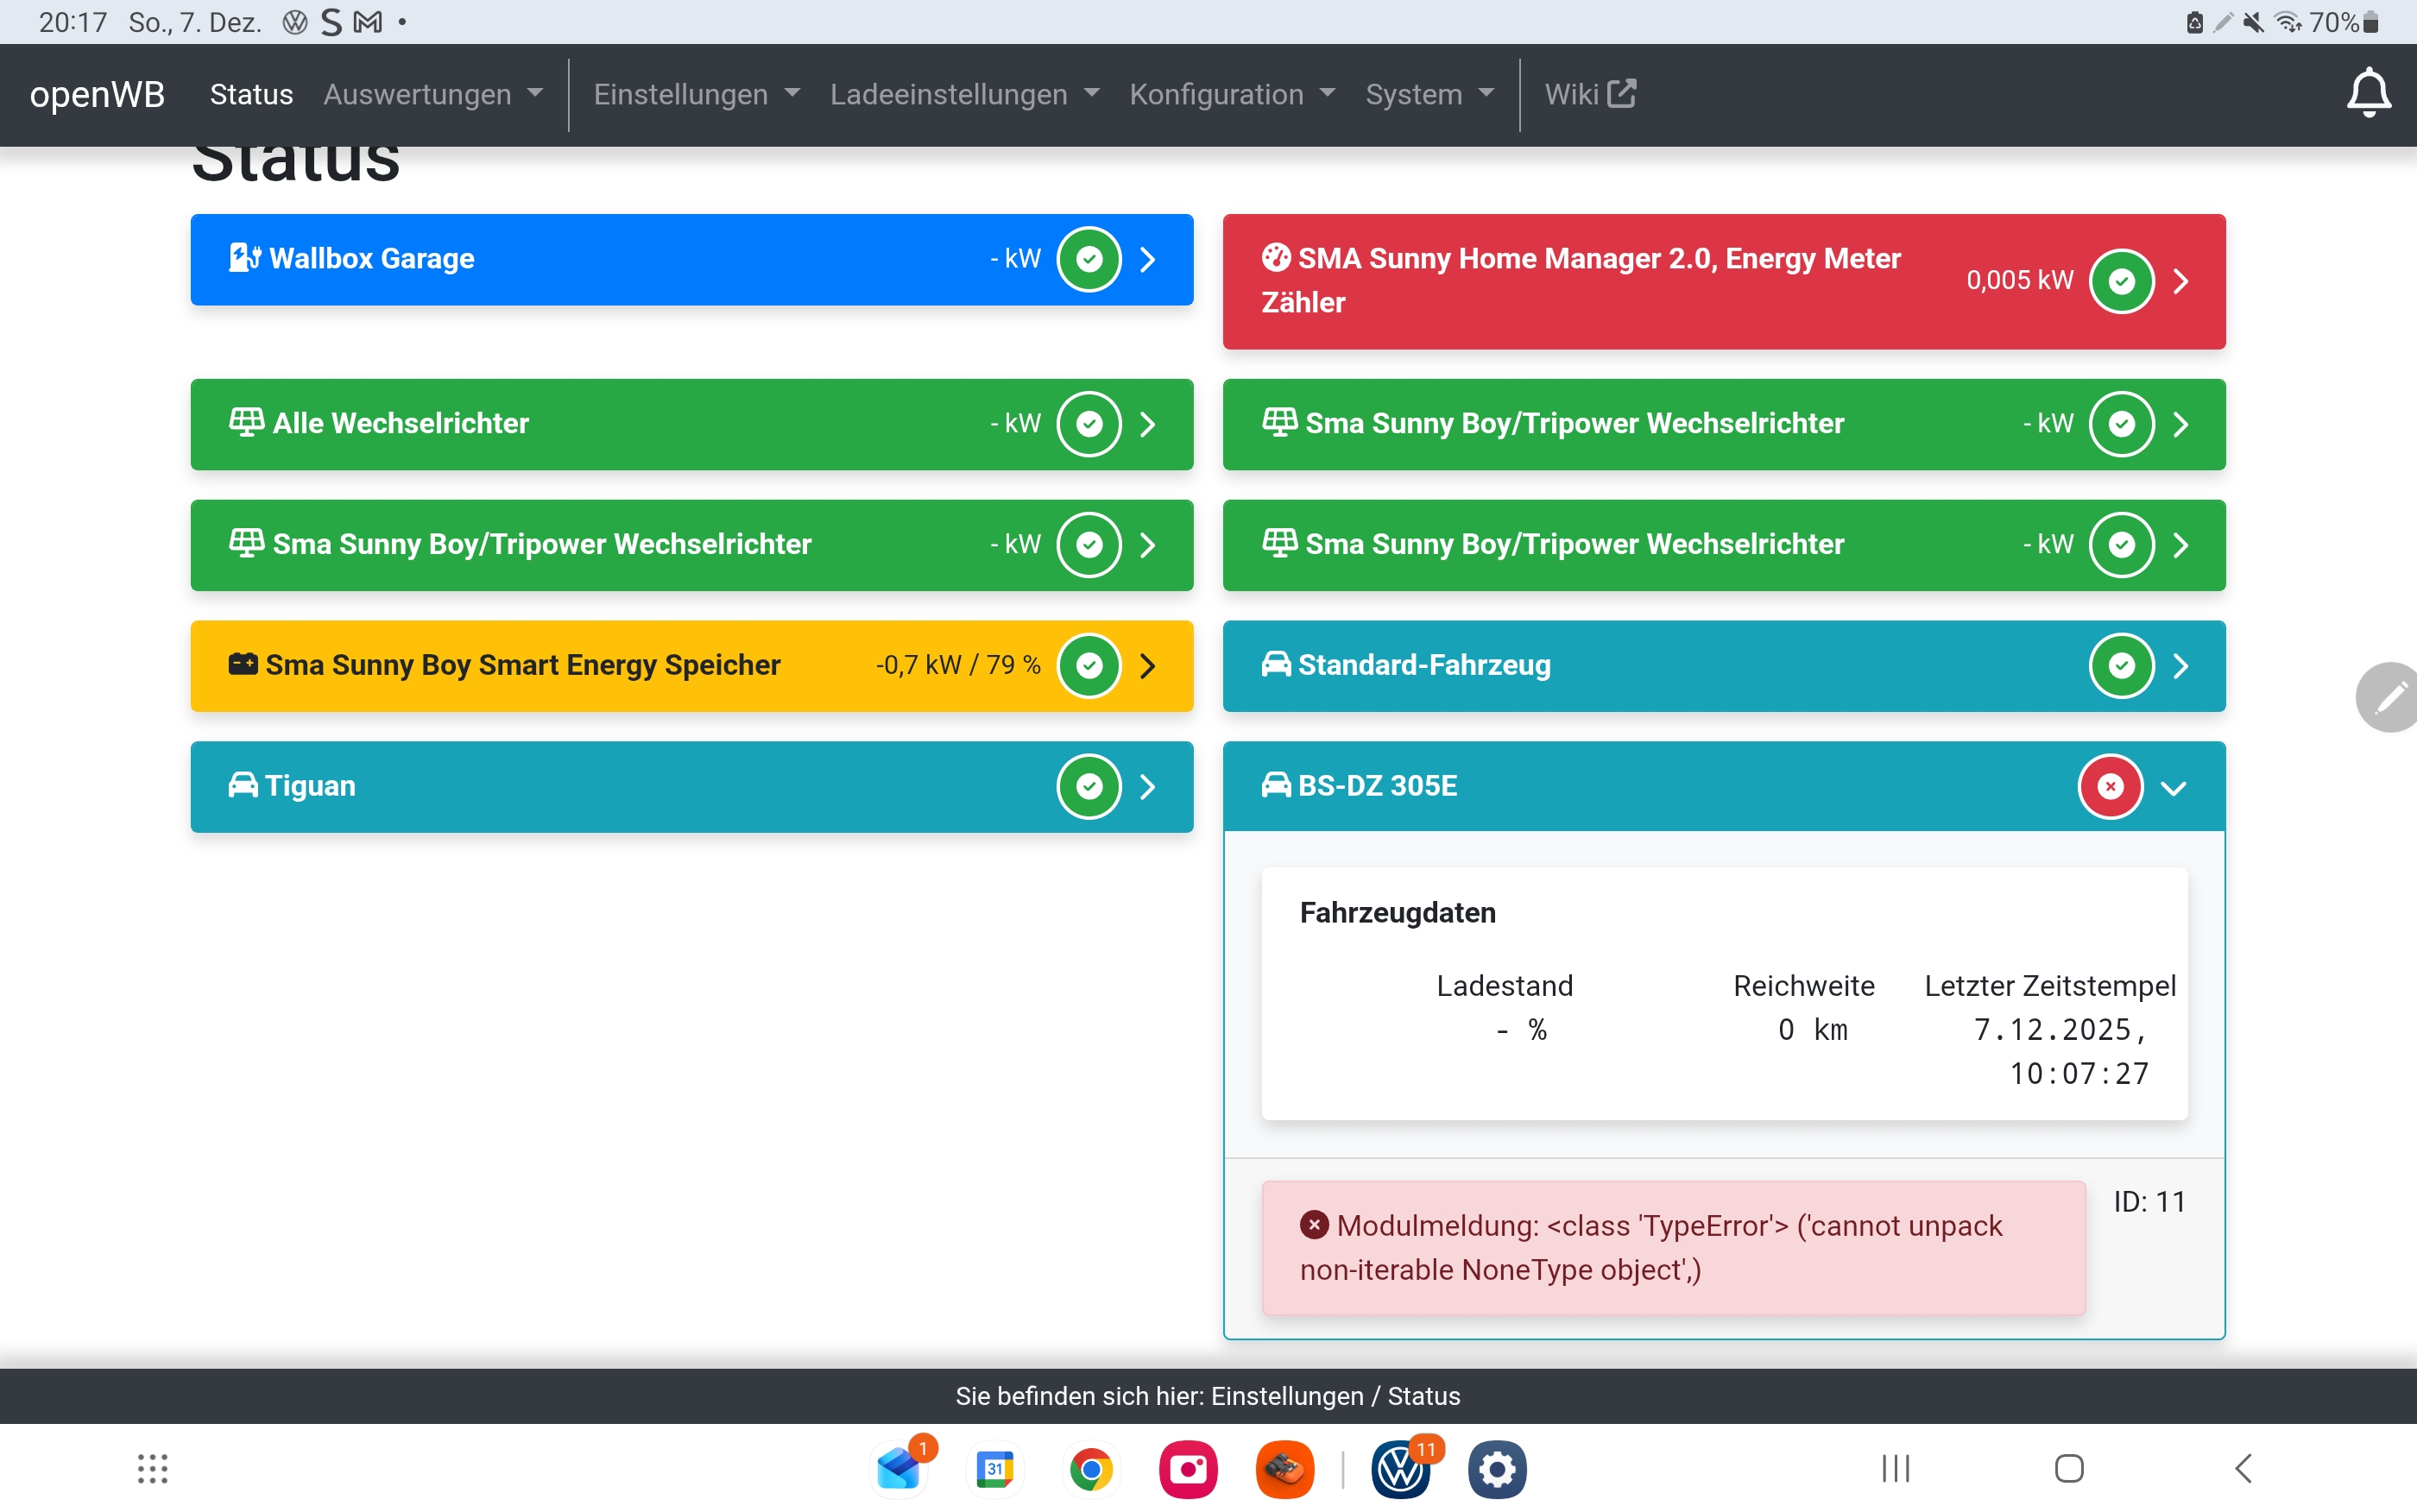Screen dimensions: 2417x1512
Task: Select the Status menu item
Action: click(x=251, y=94)
